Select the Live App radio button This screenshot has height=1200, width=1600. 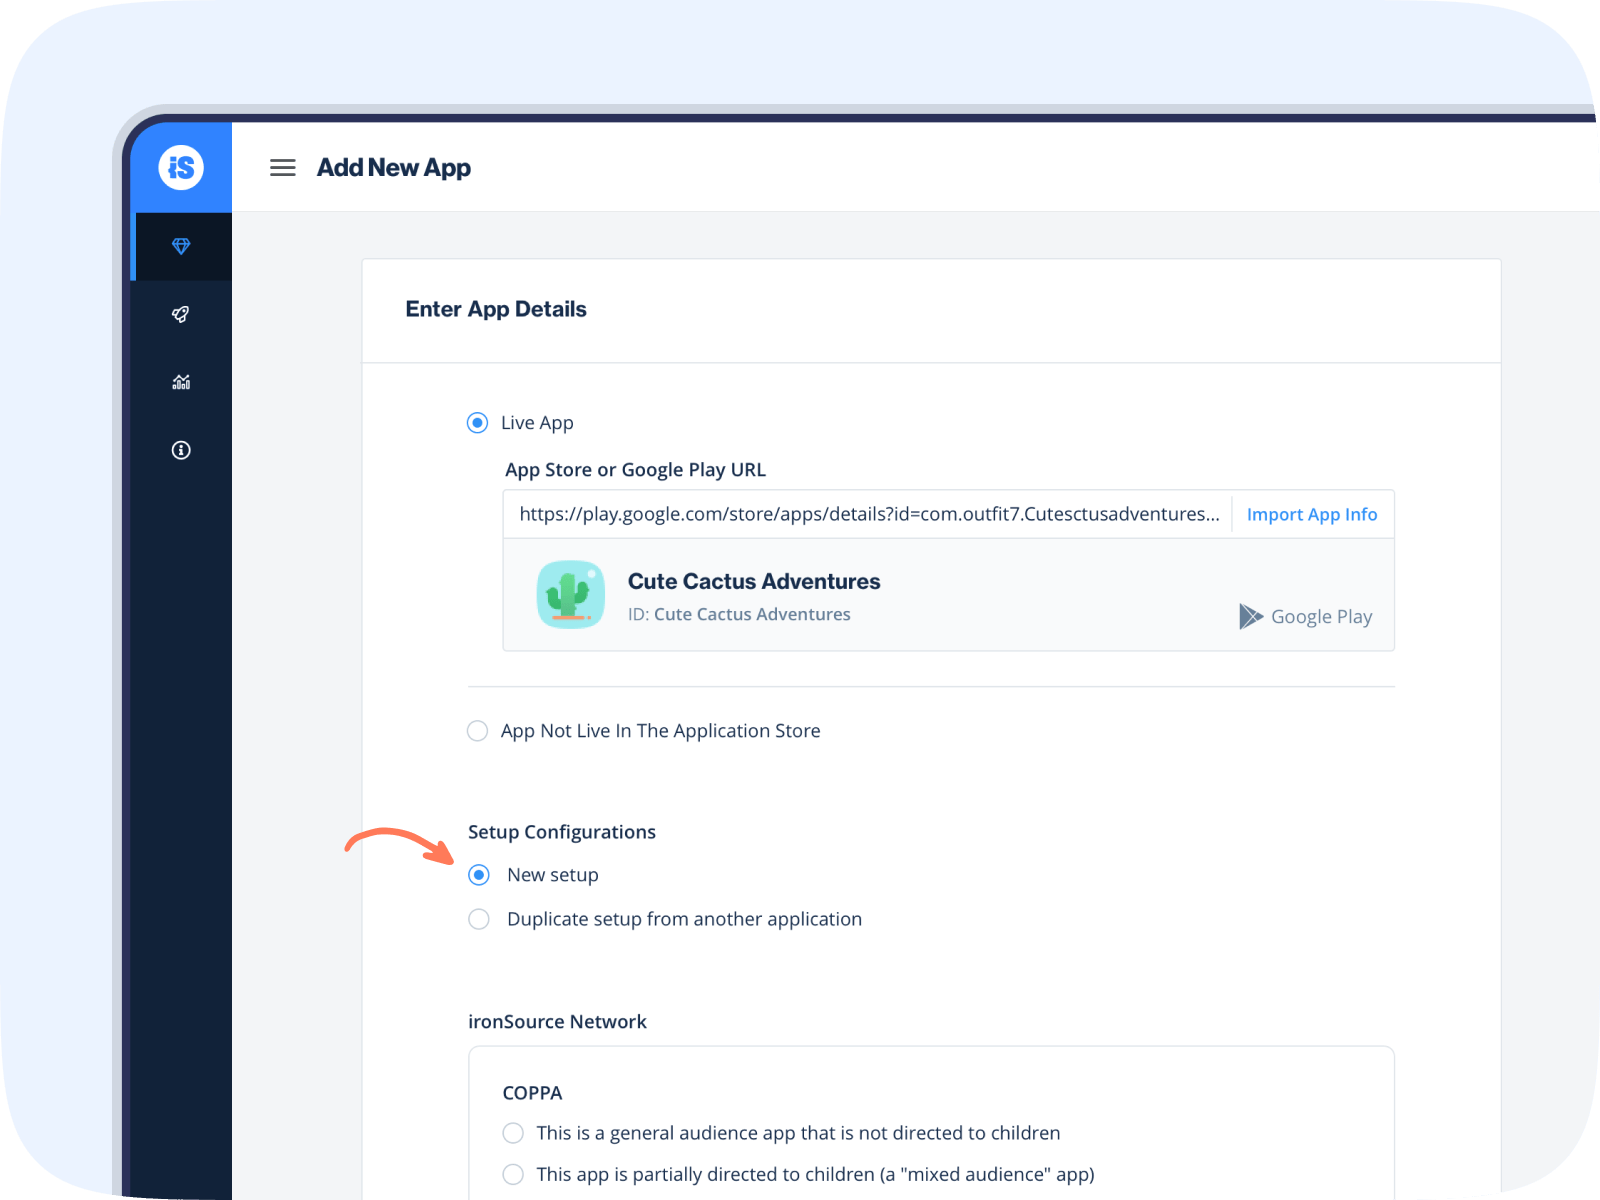coord(477,422)
